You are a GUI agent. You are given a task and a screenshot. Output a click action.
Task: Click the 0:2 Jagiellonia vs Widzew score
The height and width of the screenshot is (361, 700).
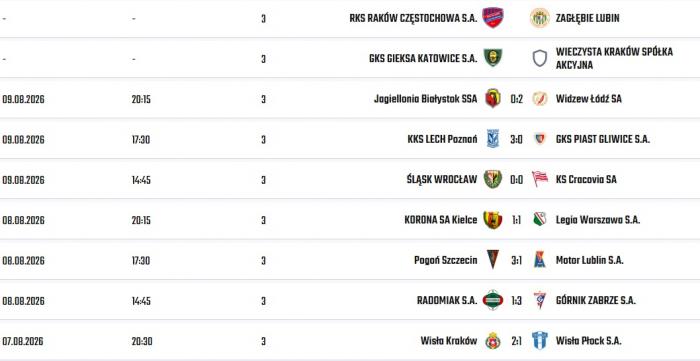(516, 99)
